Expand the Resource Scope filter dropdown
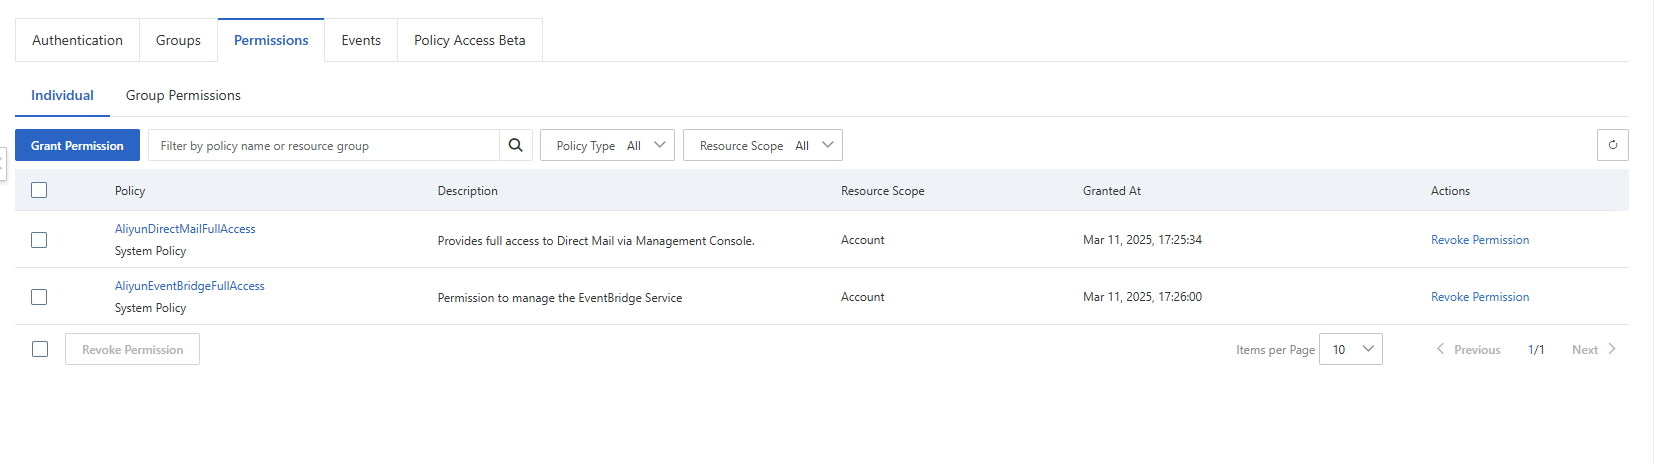The width and height of the screenshot is (1655, 464). [762, 145]
